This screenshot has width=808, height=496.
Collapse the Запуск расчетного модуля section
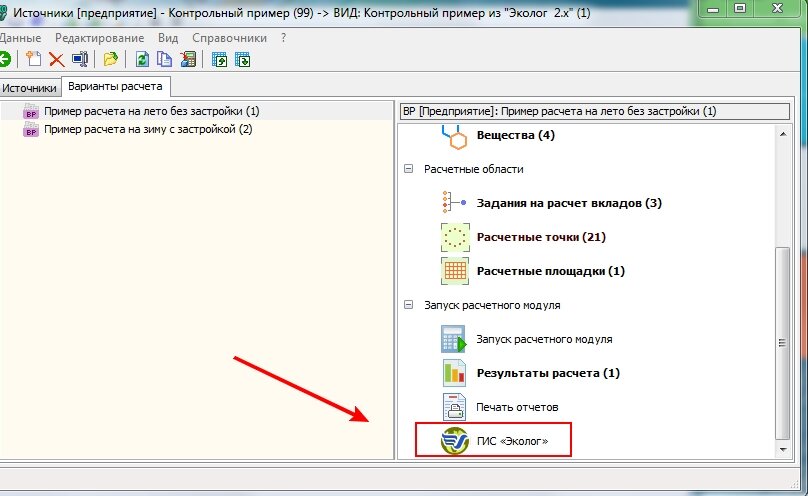(409, 305)
